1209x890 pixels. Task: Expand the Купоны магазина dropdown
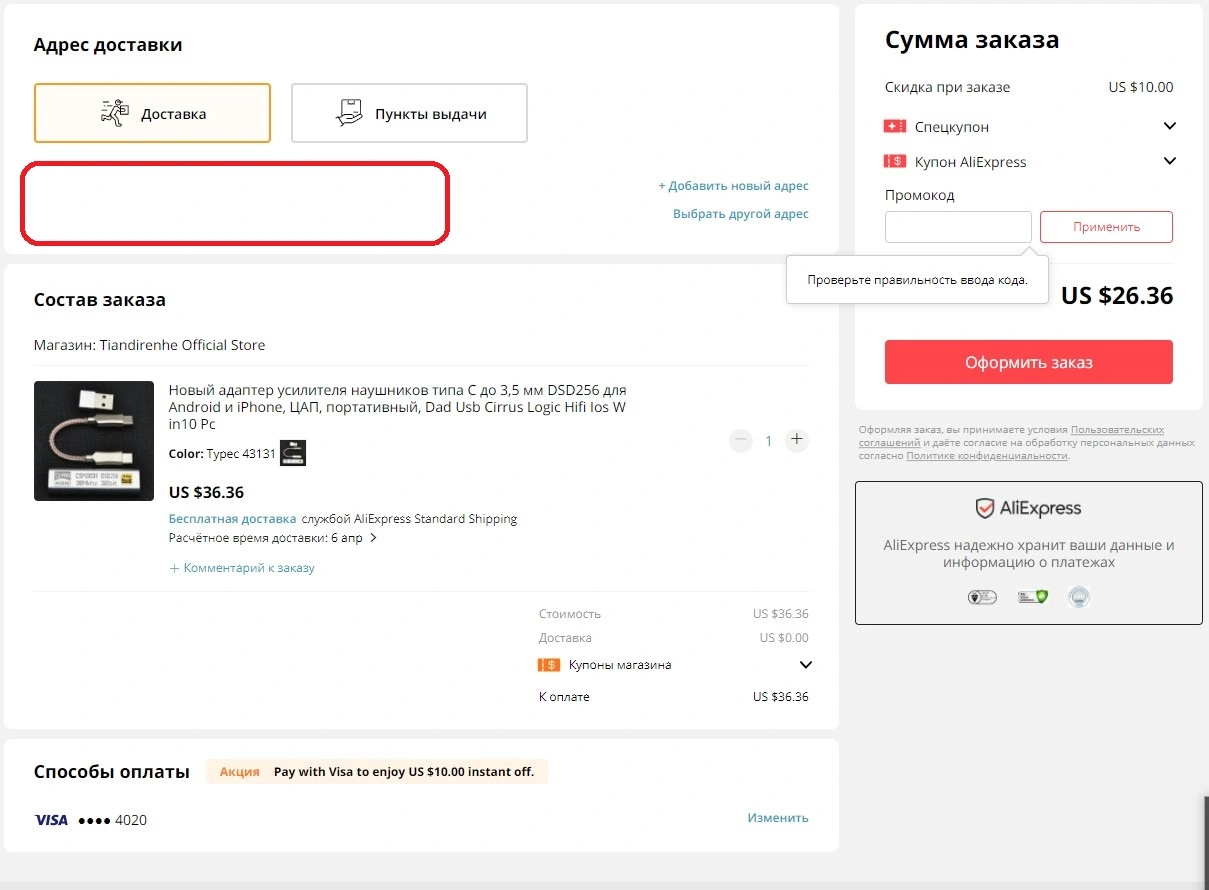[x=806, y=665]
